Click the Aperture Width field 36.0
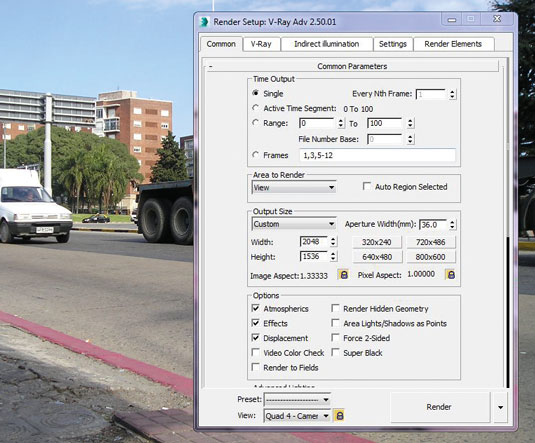Viewport: 535px width, 443px height. click(x=433, y=224)
